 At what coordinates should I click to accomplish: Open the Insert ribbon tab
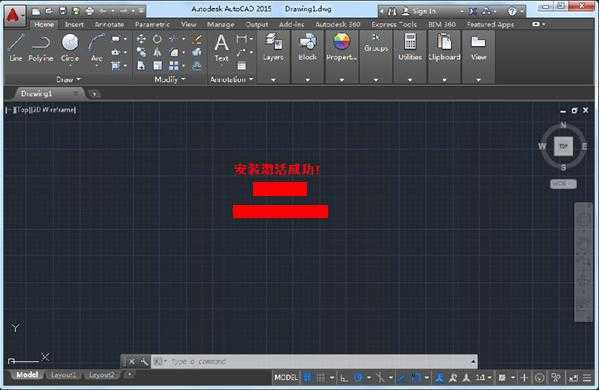tap(74, 24)
